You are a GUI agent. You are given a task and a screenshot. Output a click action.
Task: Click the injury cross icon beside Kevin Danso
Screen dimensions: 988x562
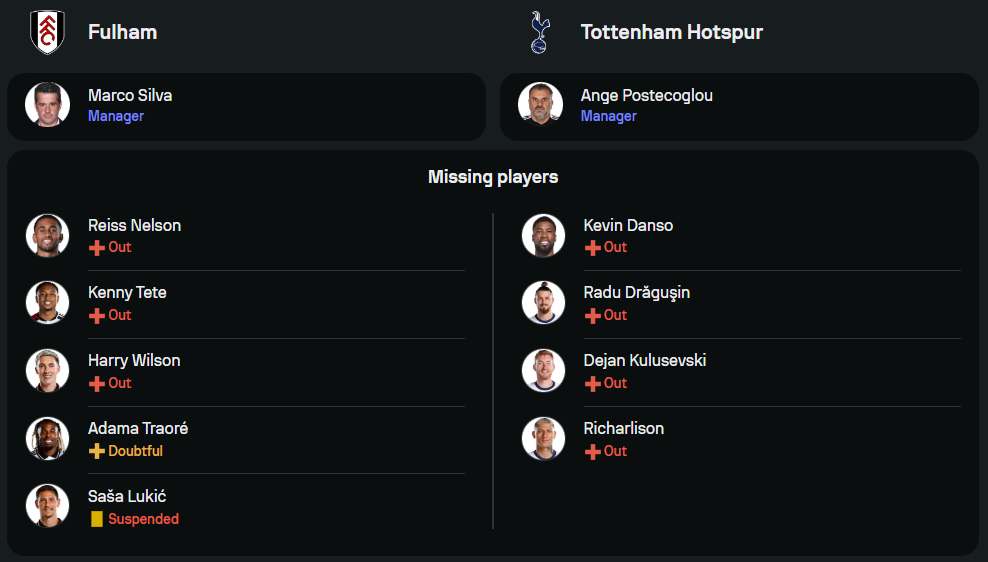(x=593, y=248)
